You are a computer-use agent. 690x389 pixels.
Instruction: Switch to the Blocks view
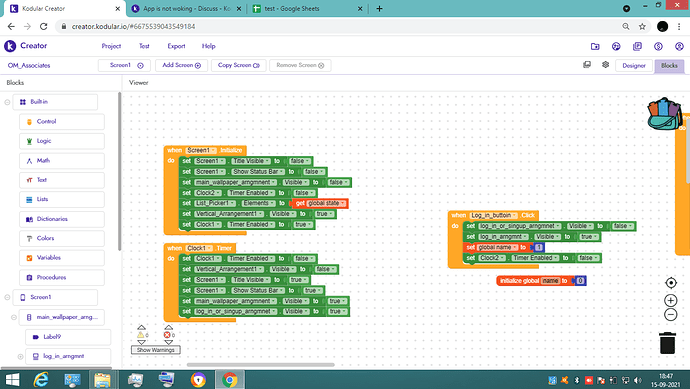(669, 66)
